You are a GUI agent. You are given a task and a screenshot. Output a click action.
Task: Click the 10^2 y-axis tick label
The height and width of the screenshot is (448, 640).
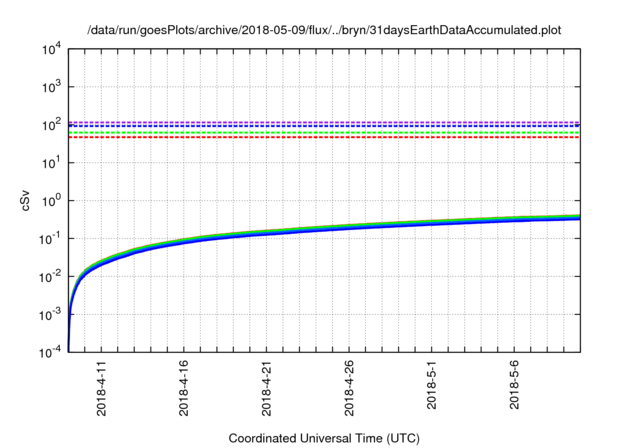tap(51, 124)
